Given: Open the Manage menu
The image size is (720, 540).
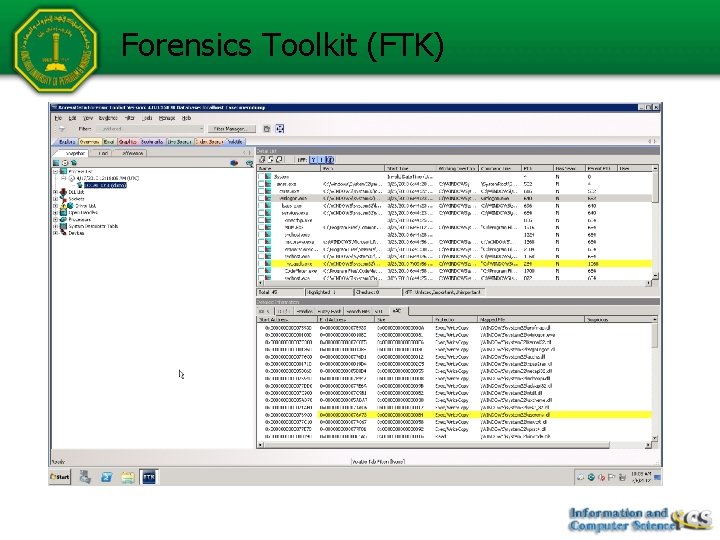Looking at the screenshot, I should point(167,118).
